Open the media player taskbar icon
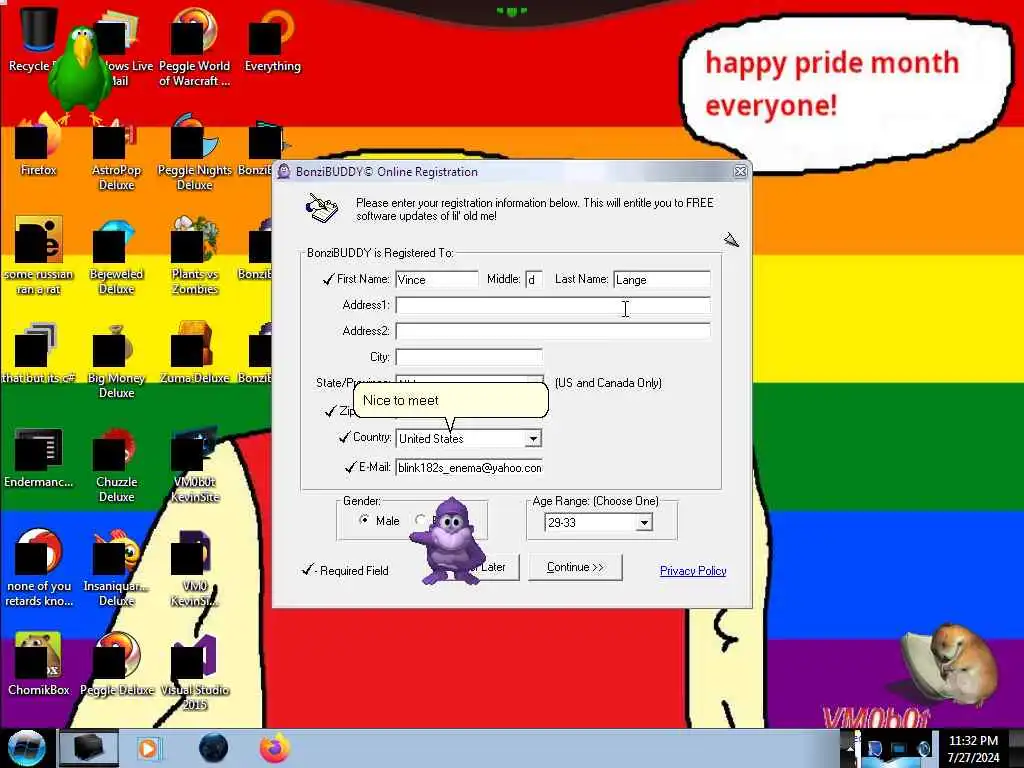This screenshot has width=1024, height=768. click(148, 748)
